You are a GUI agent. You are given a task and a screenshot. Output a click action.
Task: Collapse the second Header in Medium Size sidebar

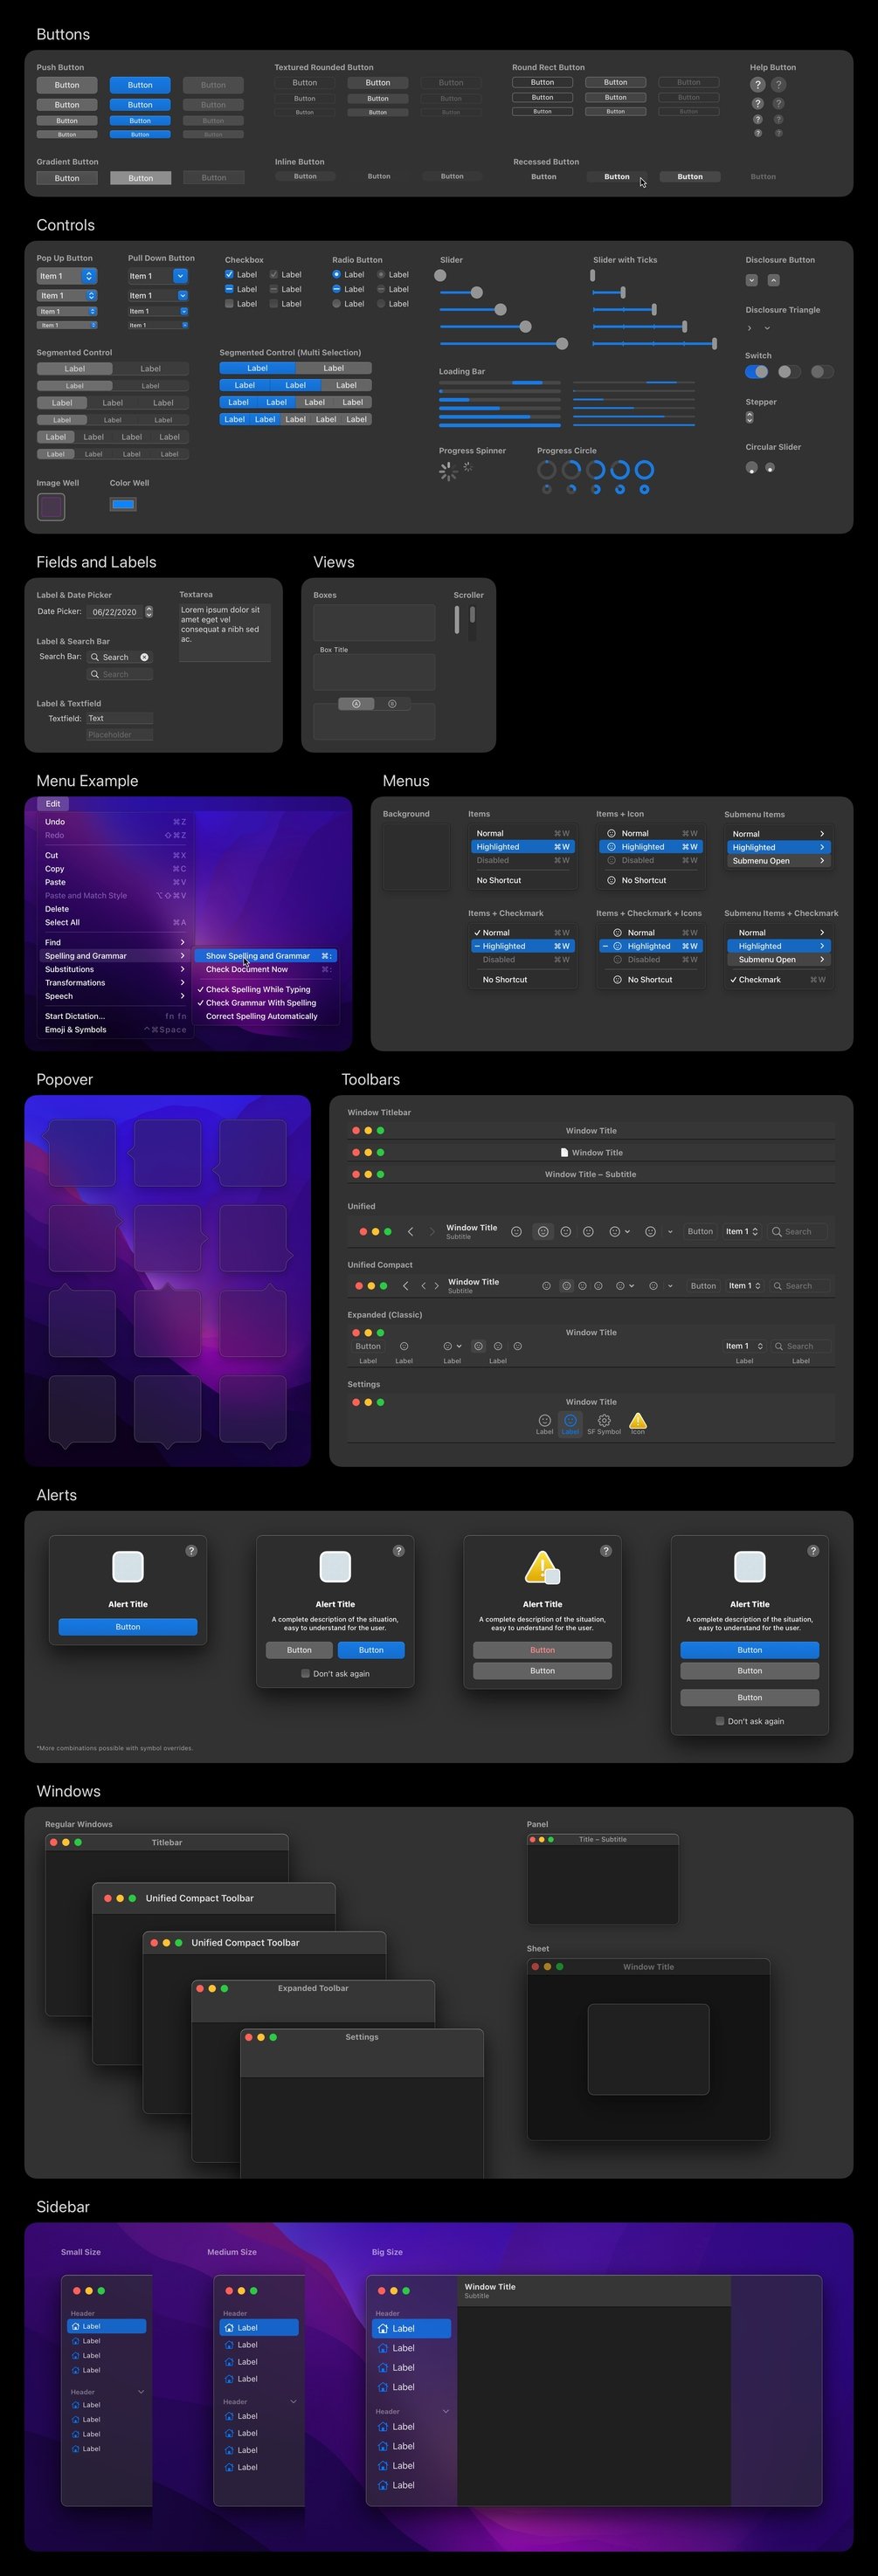pos(293,2401)
